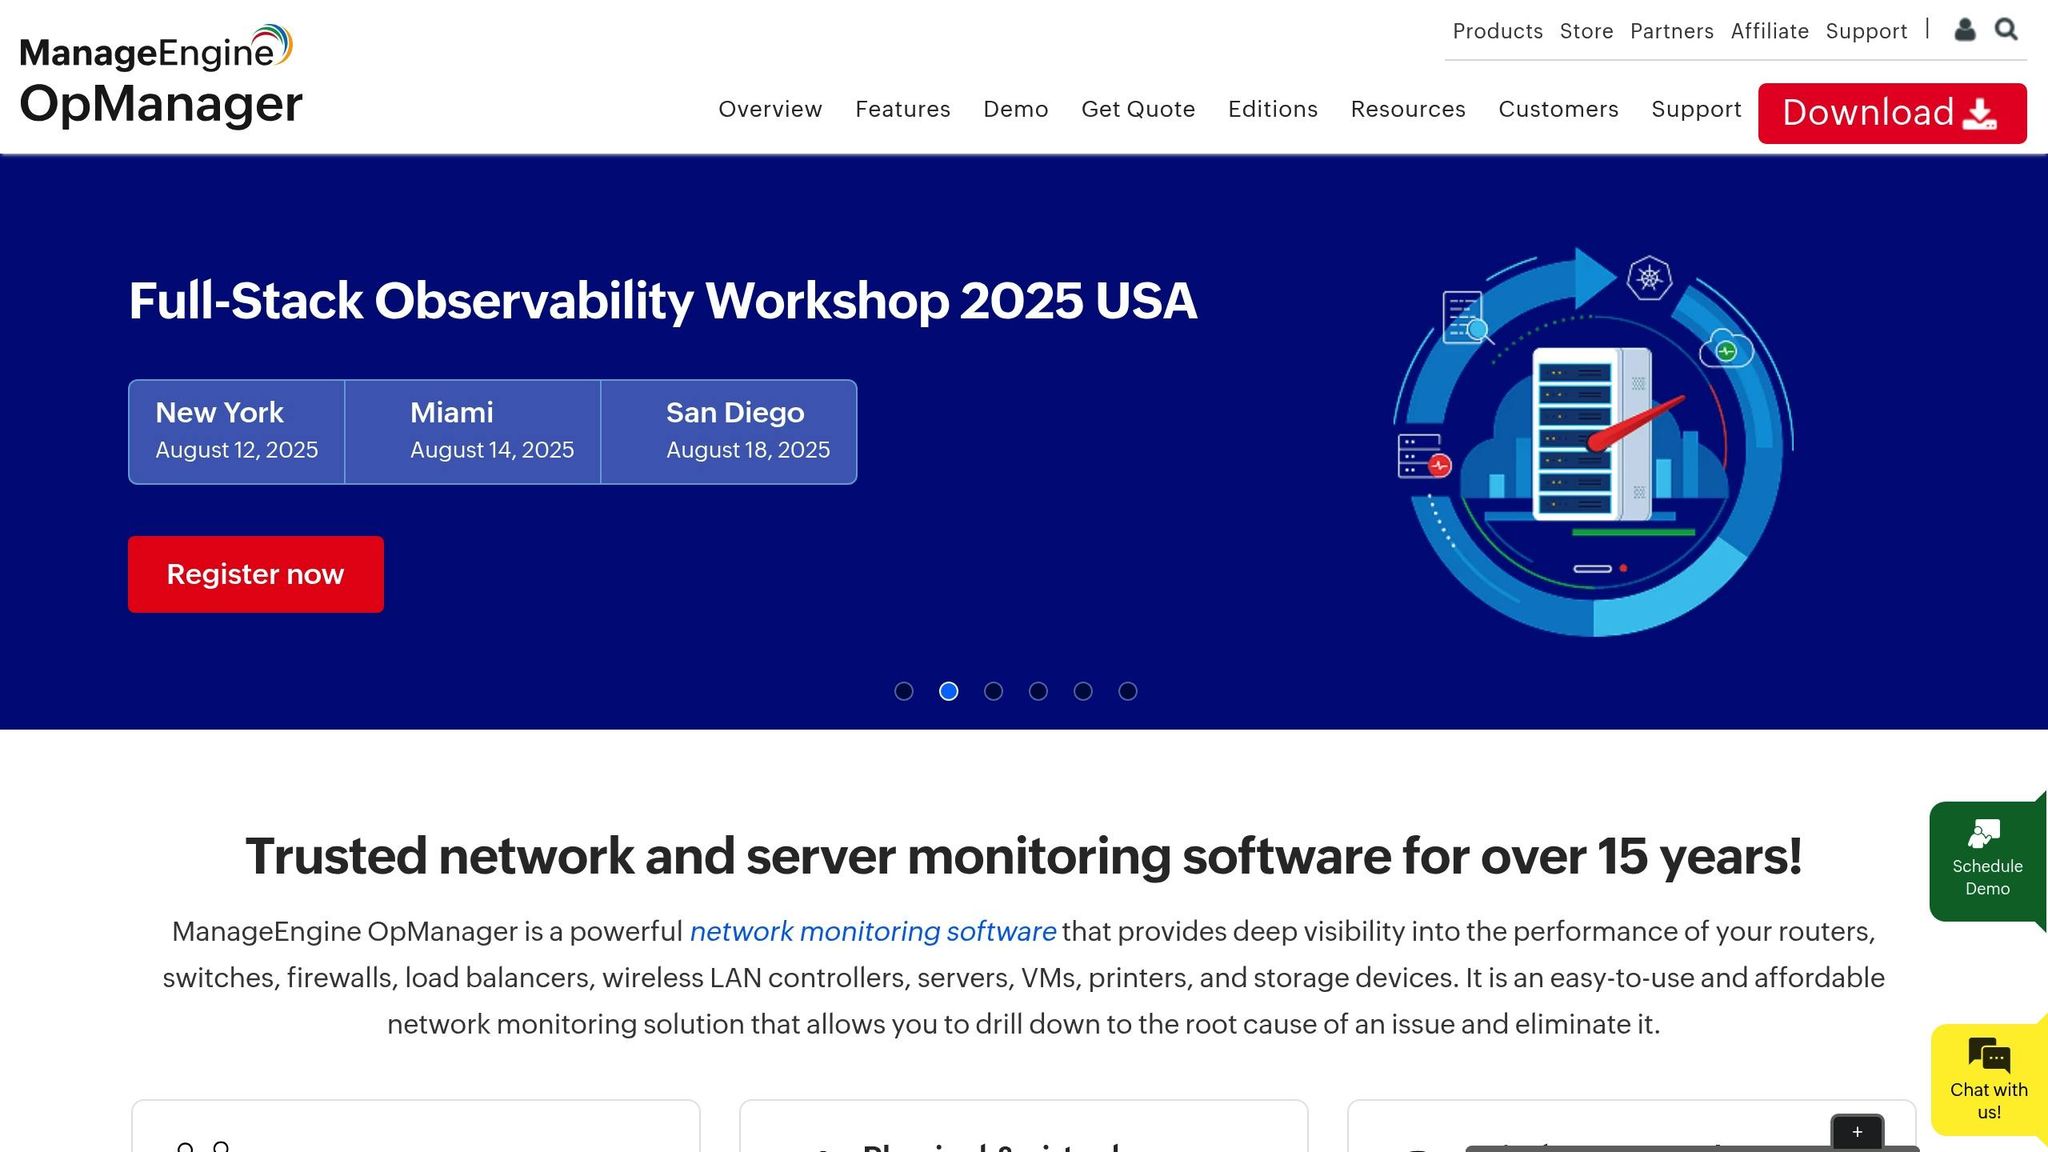This screenshot has width=2048, height=1152.
Task: Select the first carousel slide dot
Action: [x=904, y=691]
